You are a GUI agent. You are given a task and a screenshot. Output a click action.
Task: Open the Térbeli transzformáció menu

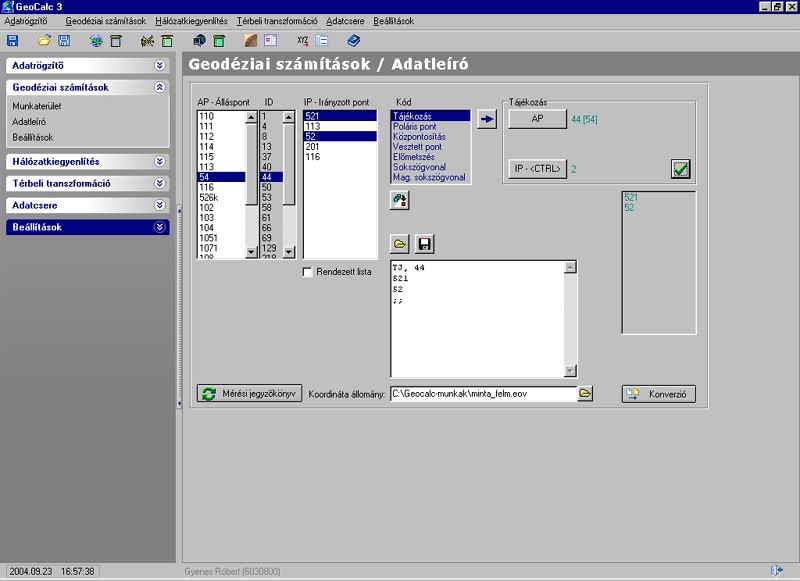(x=277, y=21)
